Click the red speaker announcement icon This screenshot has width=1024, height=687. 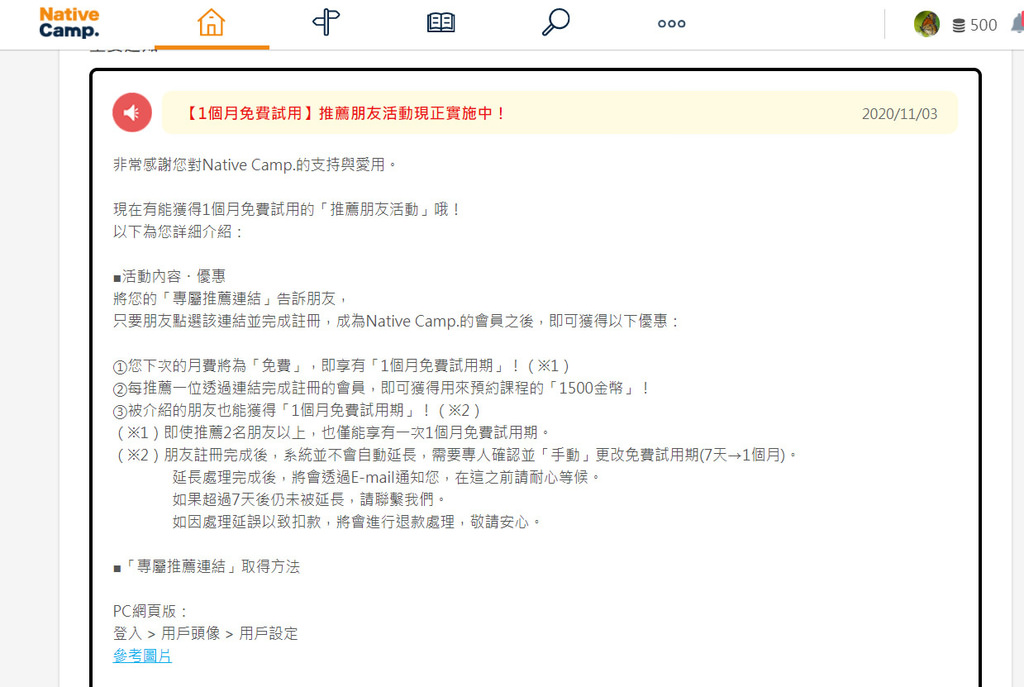[x=132, y=112]
